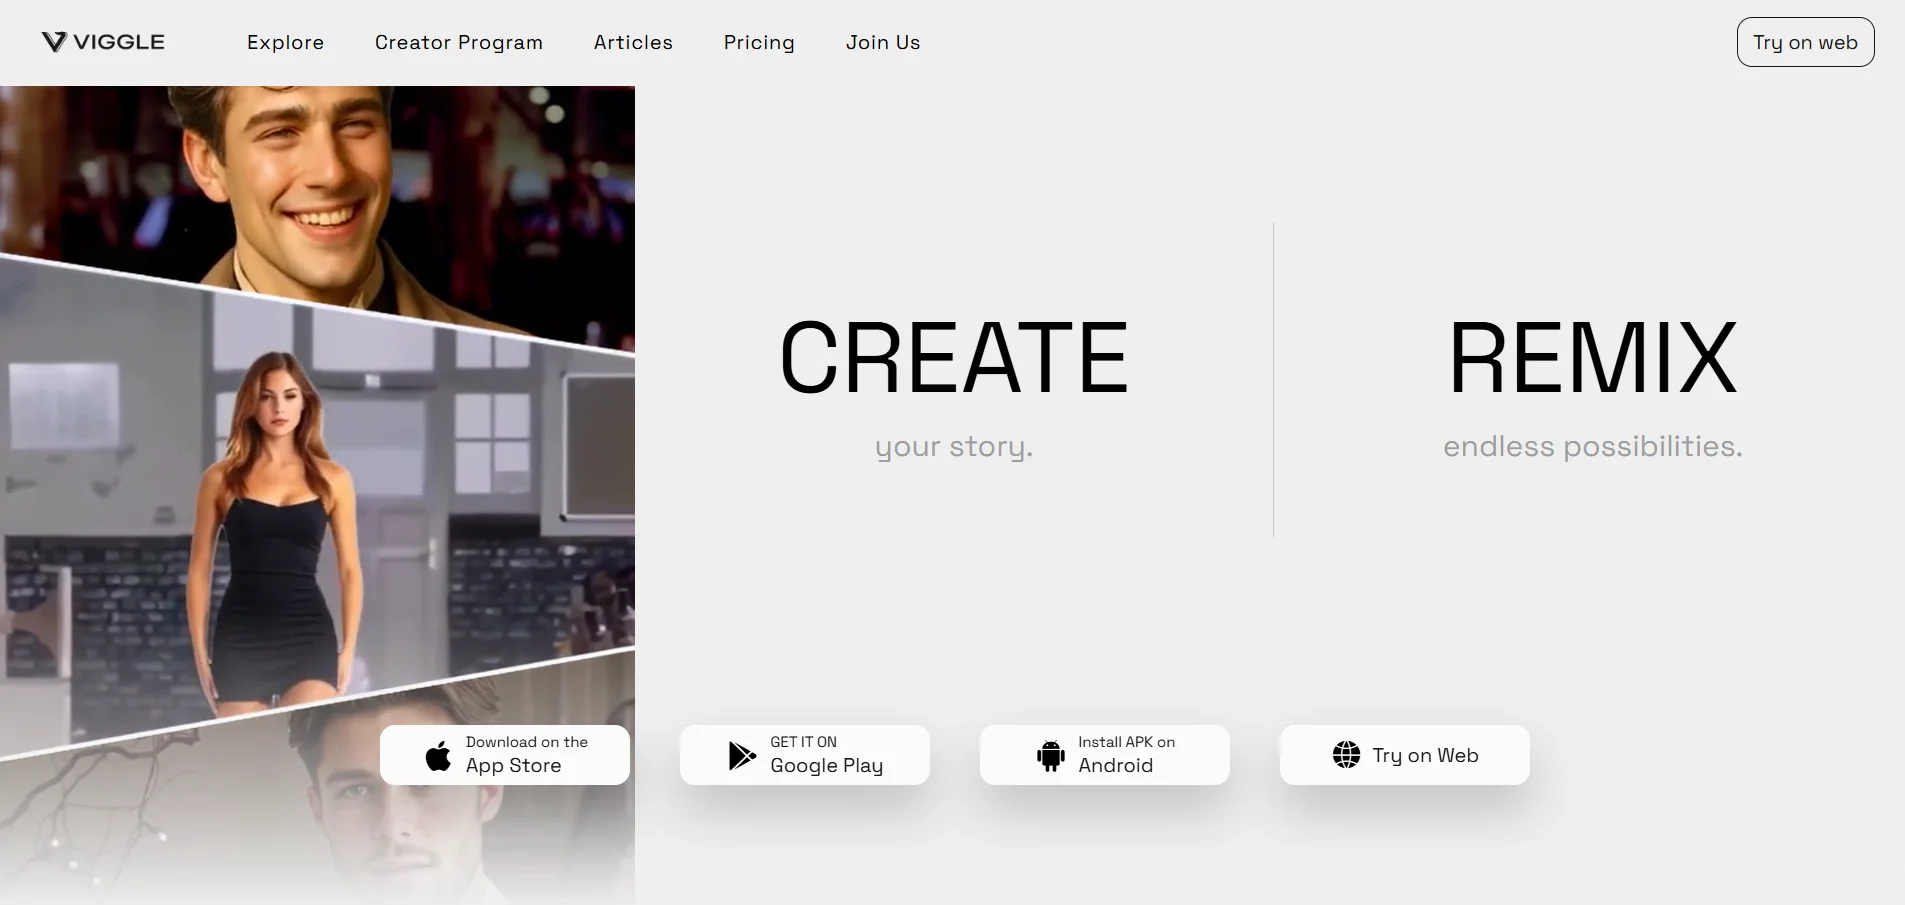Click the CREATE heading
The height and width of the screenshot is (905, 1905).
tap(953, 358)
